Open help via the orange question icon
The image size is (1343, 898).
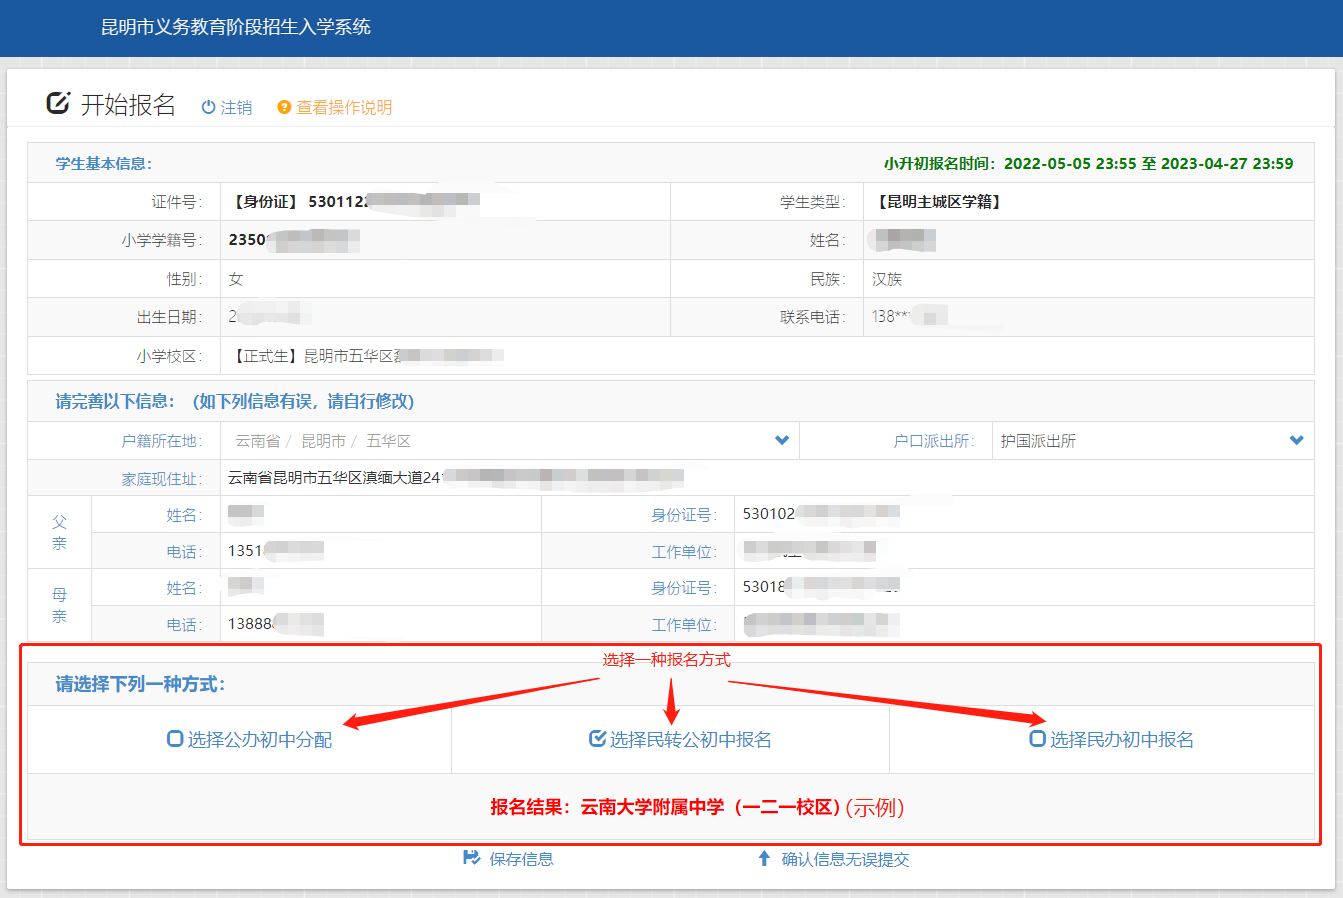284,107
